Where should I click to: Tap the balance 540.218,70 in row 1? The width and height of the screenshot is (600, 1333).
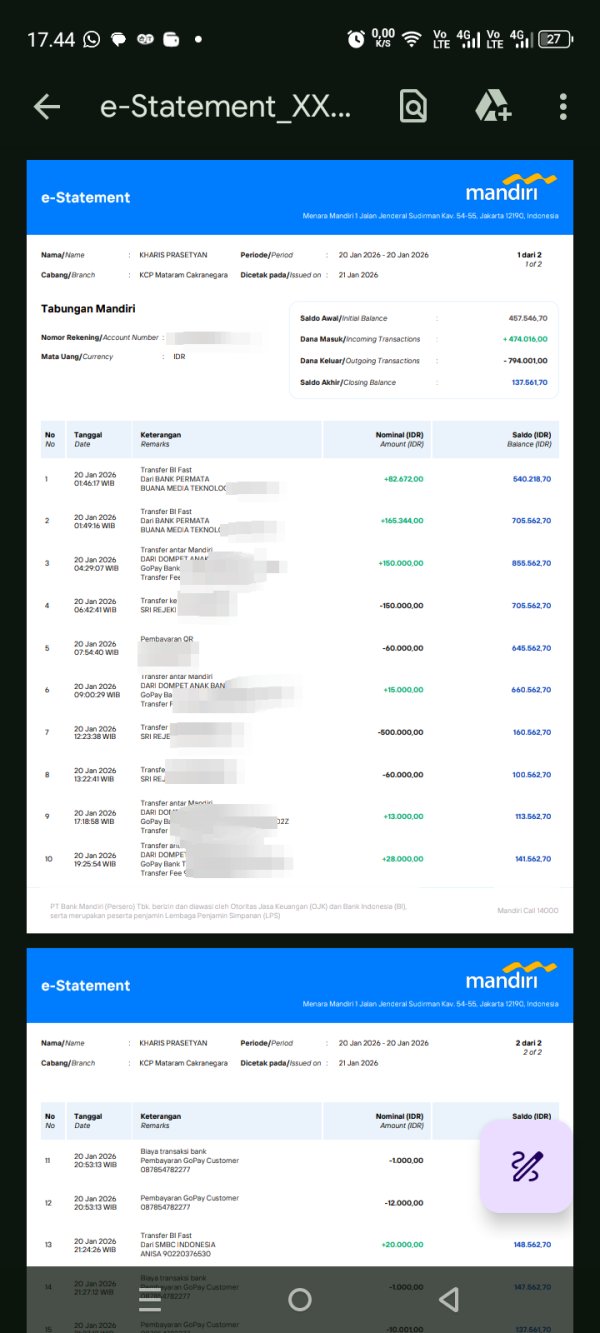pos(532,479)
